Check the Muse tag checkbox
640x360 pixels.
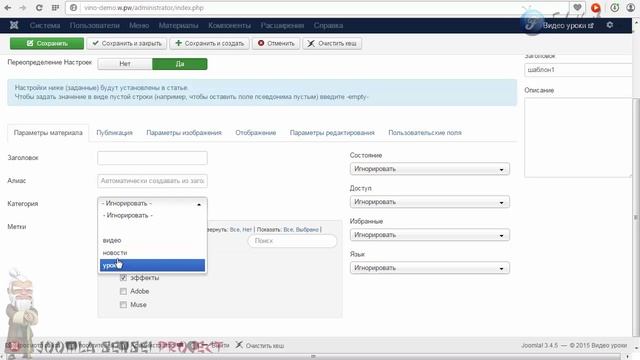coord(123,304)
